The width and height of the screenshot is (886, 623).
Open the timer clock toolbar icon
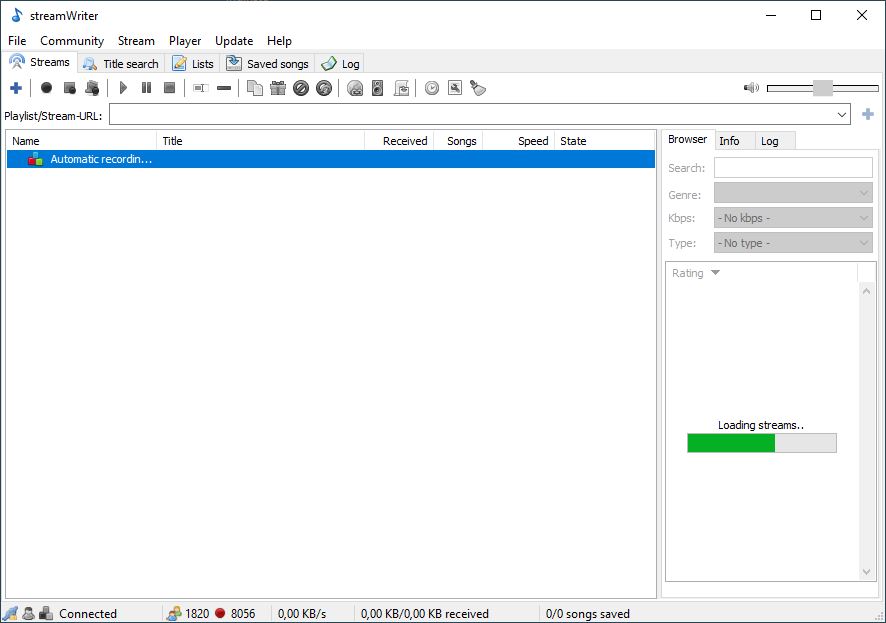(432, 88)
